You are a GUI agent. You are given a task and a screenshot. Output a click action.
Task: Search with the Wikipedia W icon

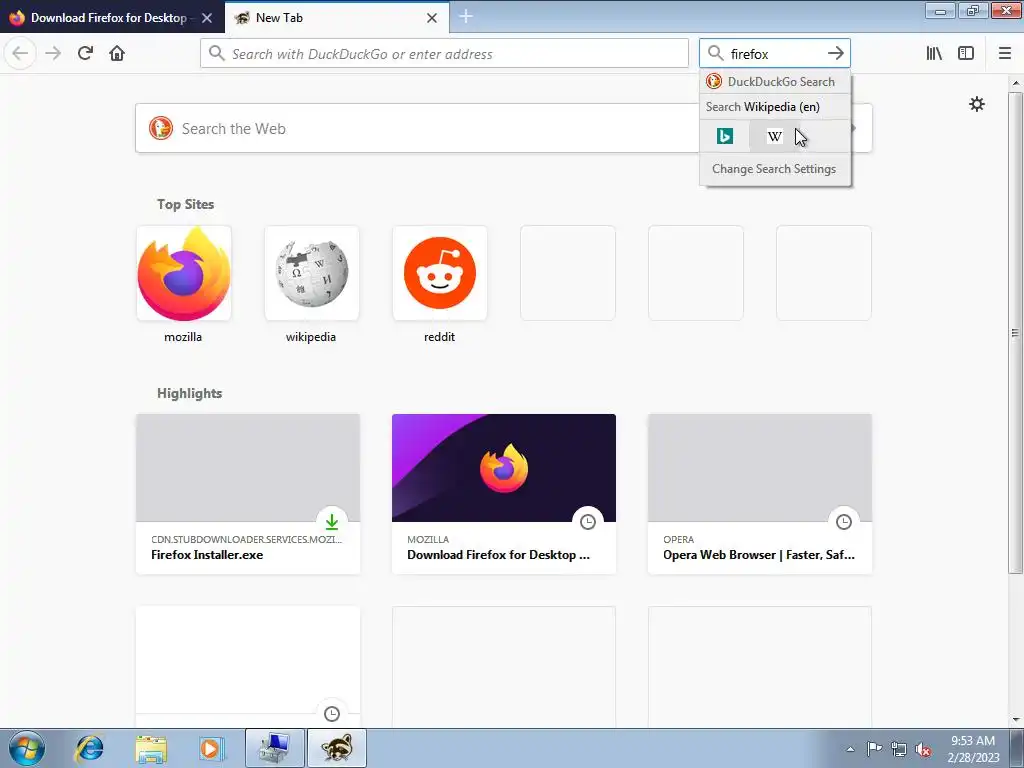(x=774, y=136)
